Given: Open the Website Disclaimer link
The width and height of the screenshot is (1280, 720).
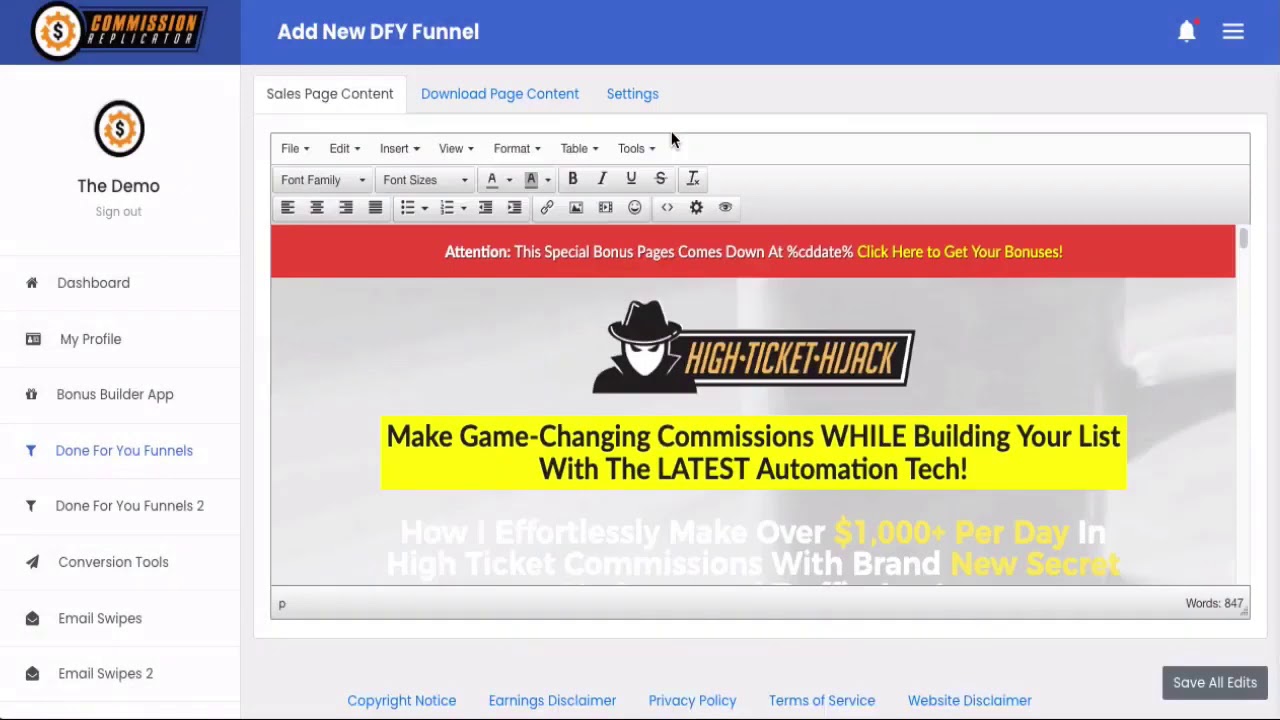Looking at the screenshot, I should pyautogui.click(x=970, y=701).
